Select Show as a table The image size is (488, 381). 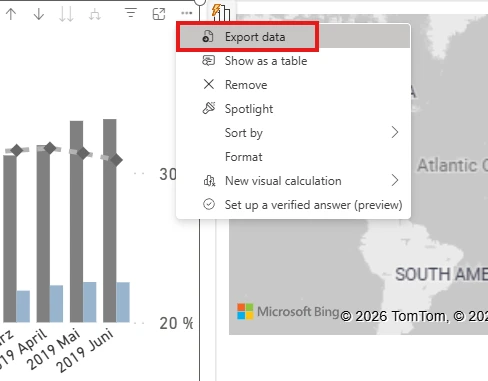pyautogui.click(x=293, y=61)
